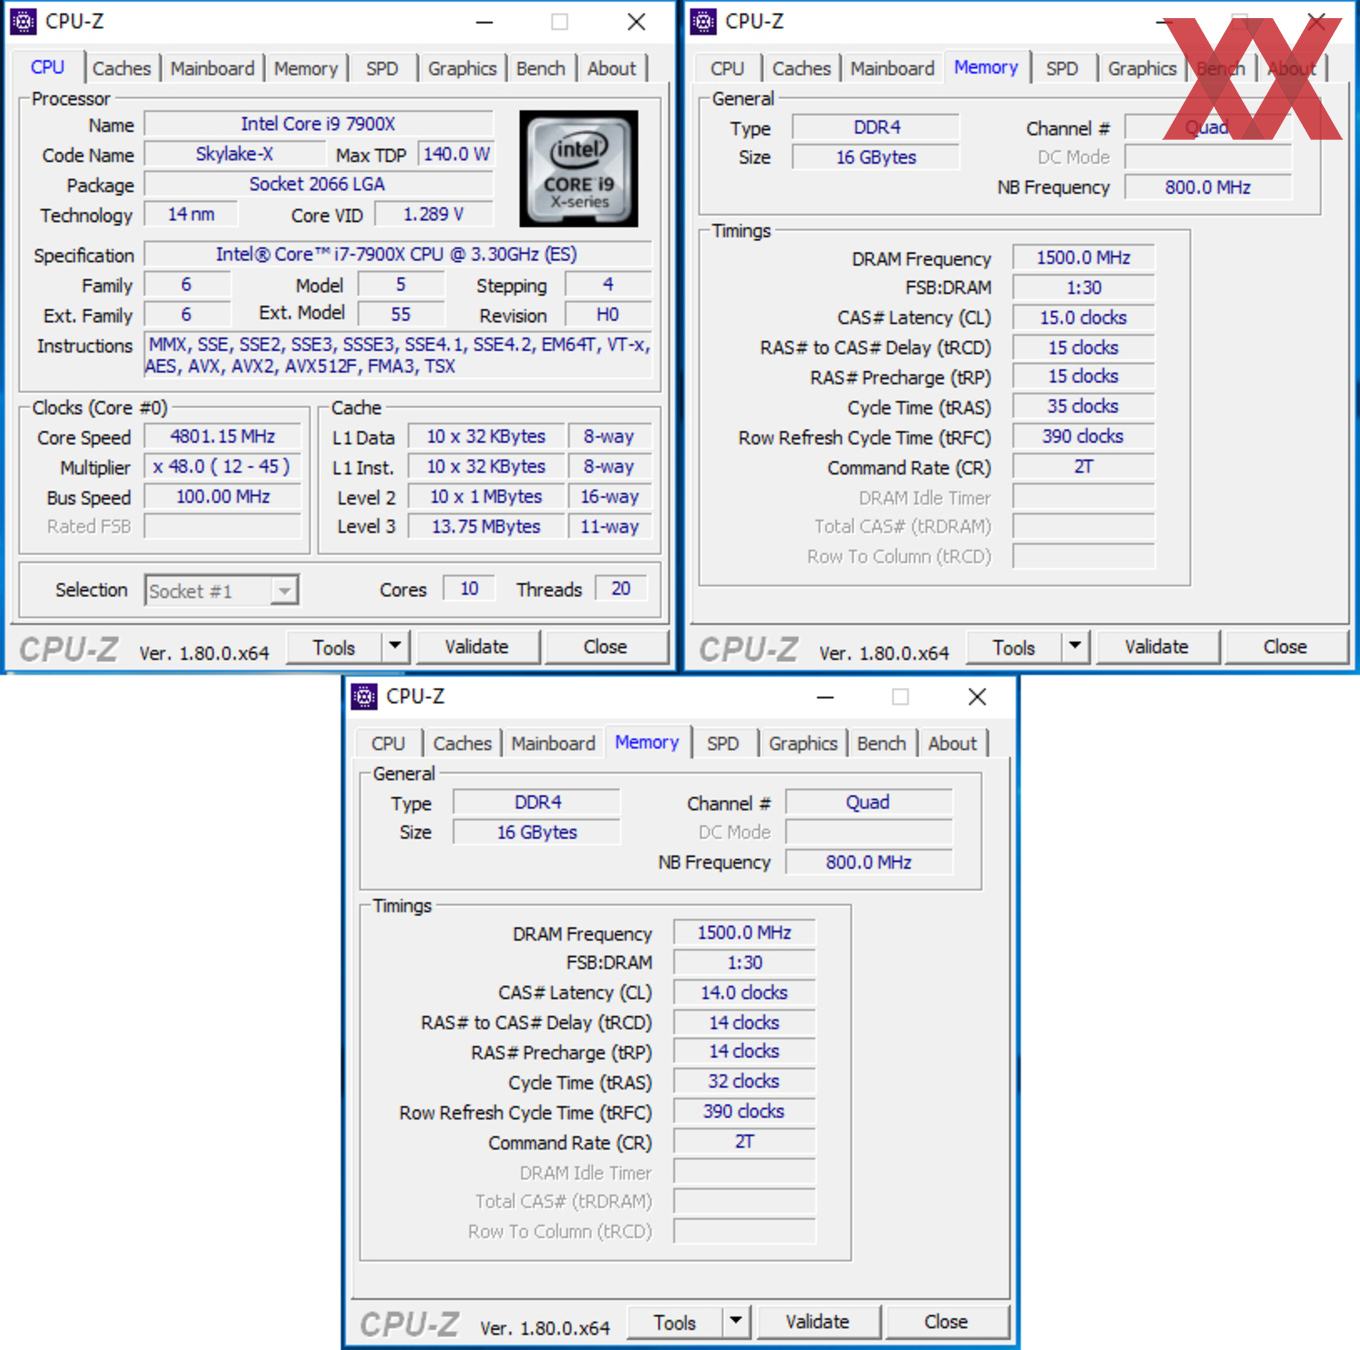The height and width of the screenshot is (1350, 1360).
Task: Open Caches tab in top-right window
Action: click(x=801, y=68)
